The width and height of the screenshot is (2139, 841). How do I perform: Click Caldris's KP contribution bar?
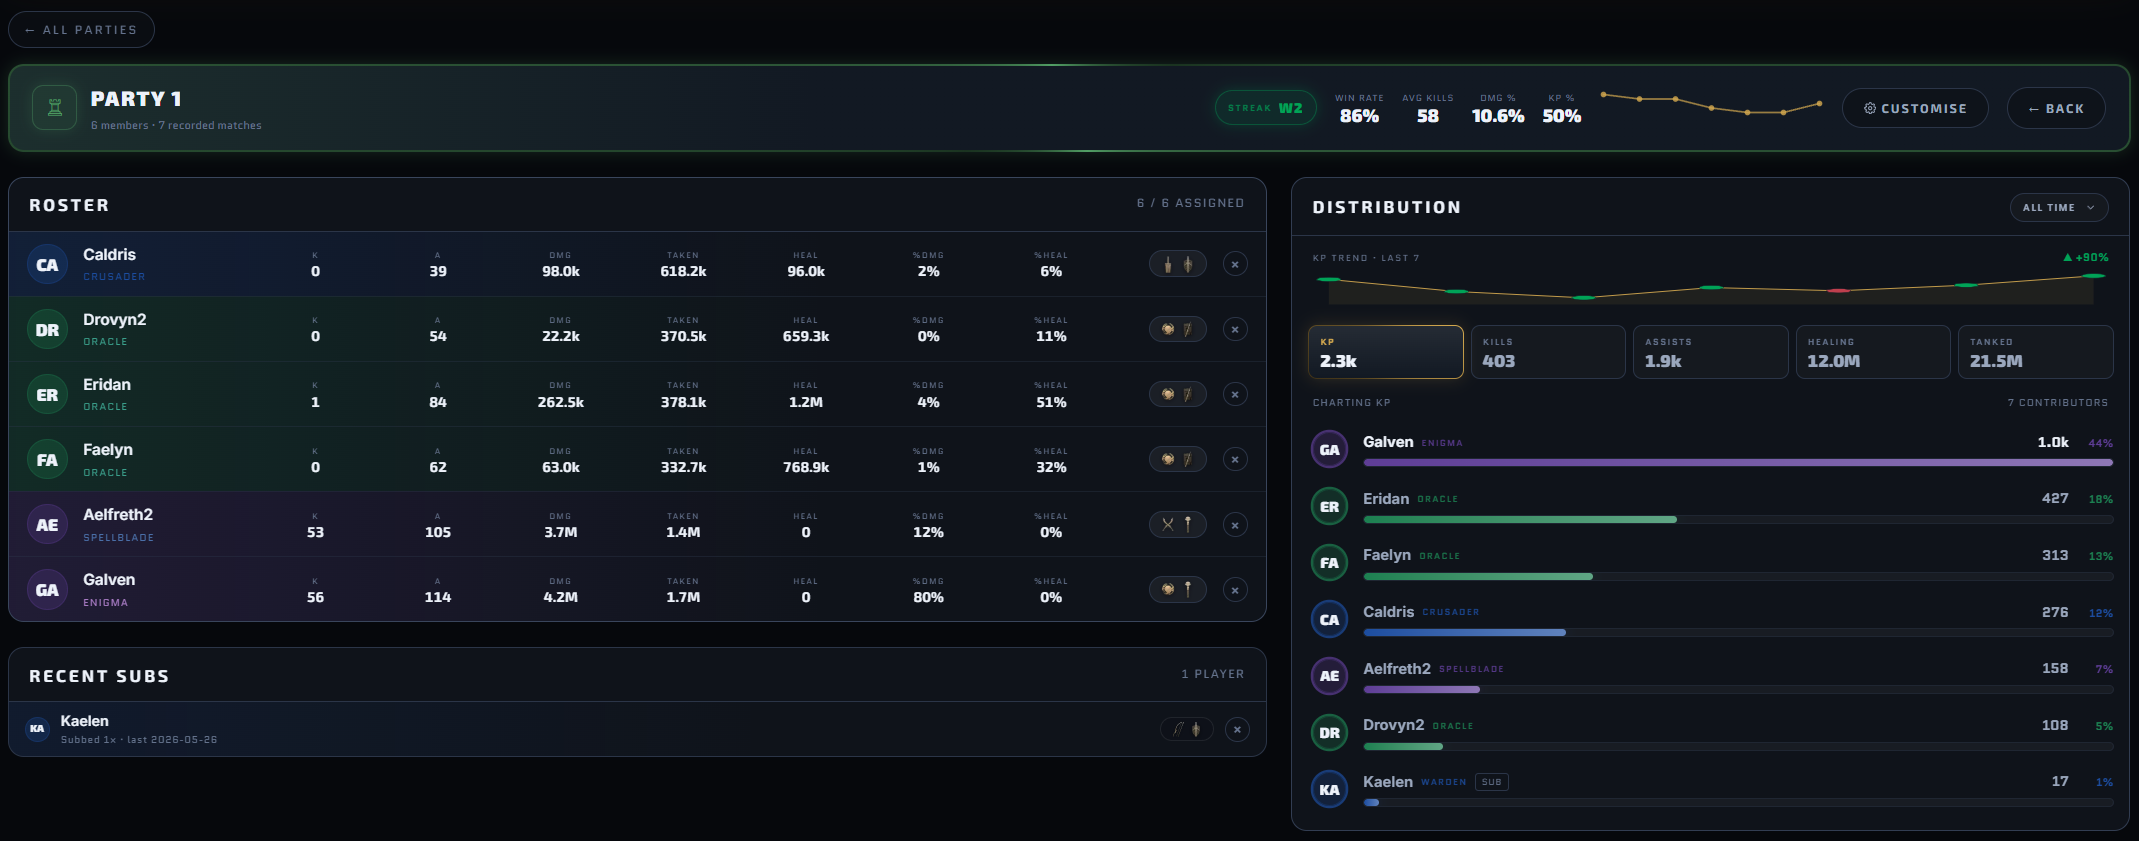[x=1738, y=633]
